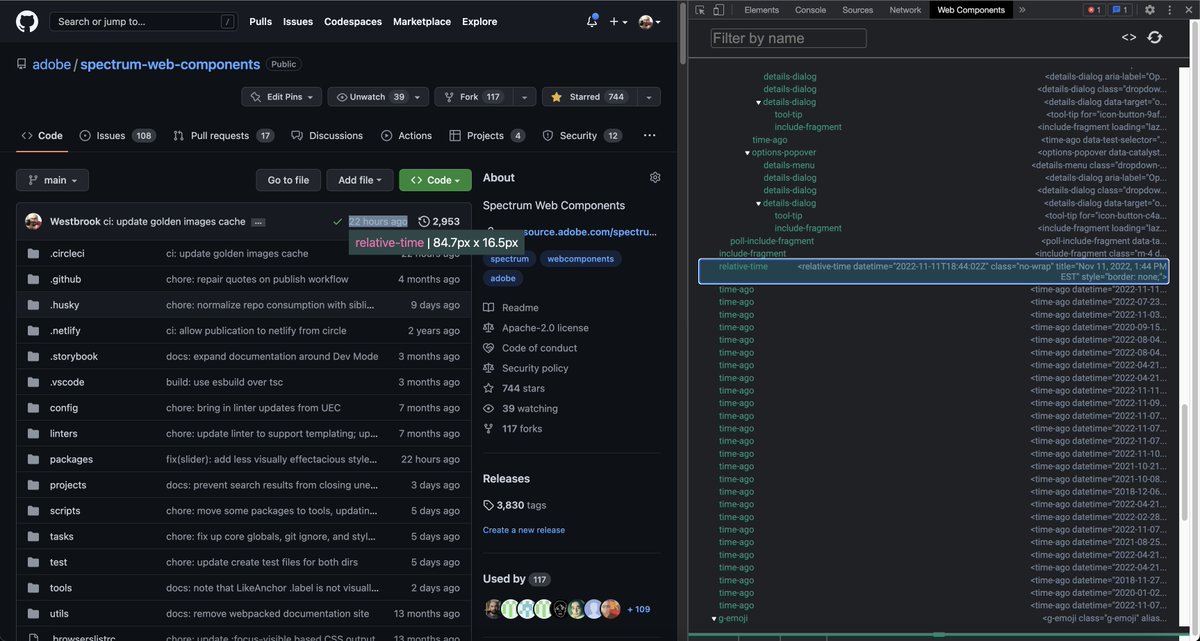Click the green commit status checkmark

pos(337,221)
